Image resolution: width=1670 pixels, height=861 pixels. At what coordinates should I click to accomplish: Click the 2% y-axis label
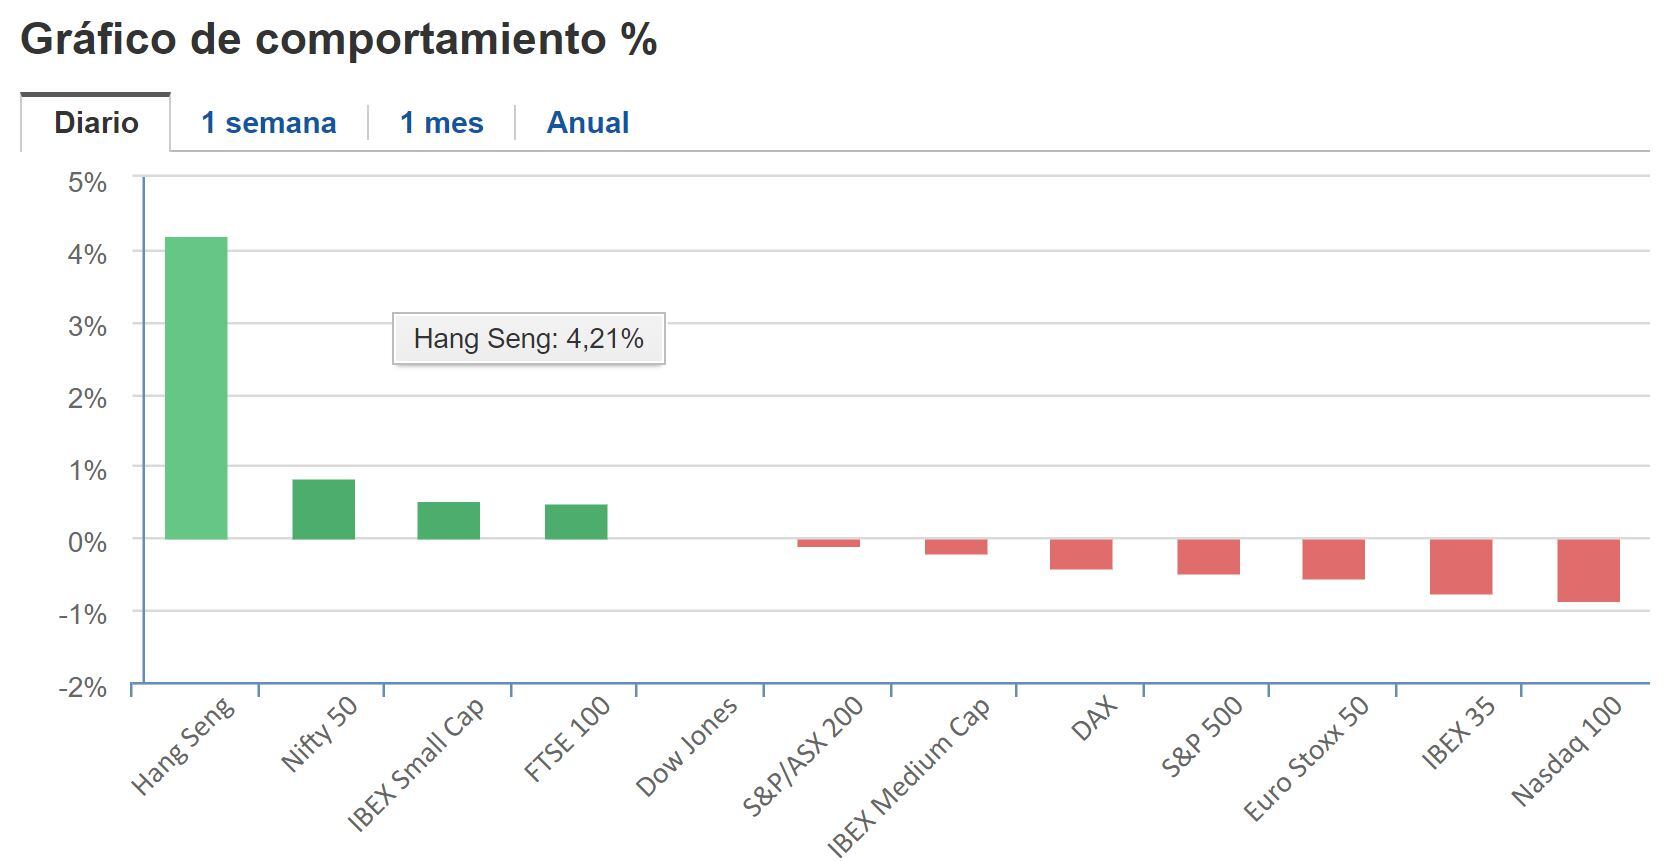87,399
